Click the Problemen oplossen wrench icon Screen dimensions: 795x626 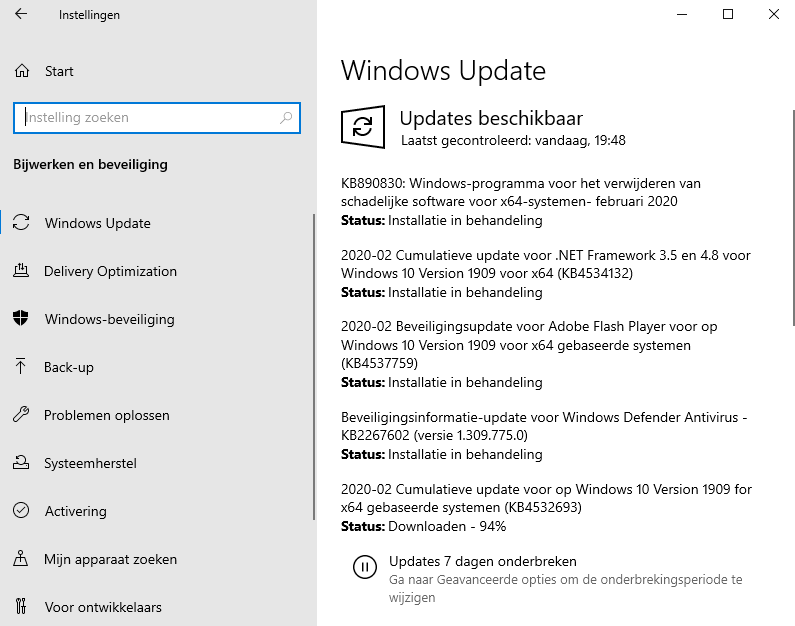click(21, 415)
